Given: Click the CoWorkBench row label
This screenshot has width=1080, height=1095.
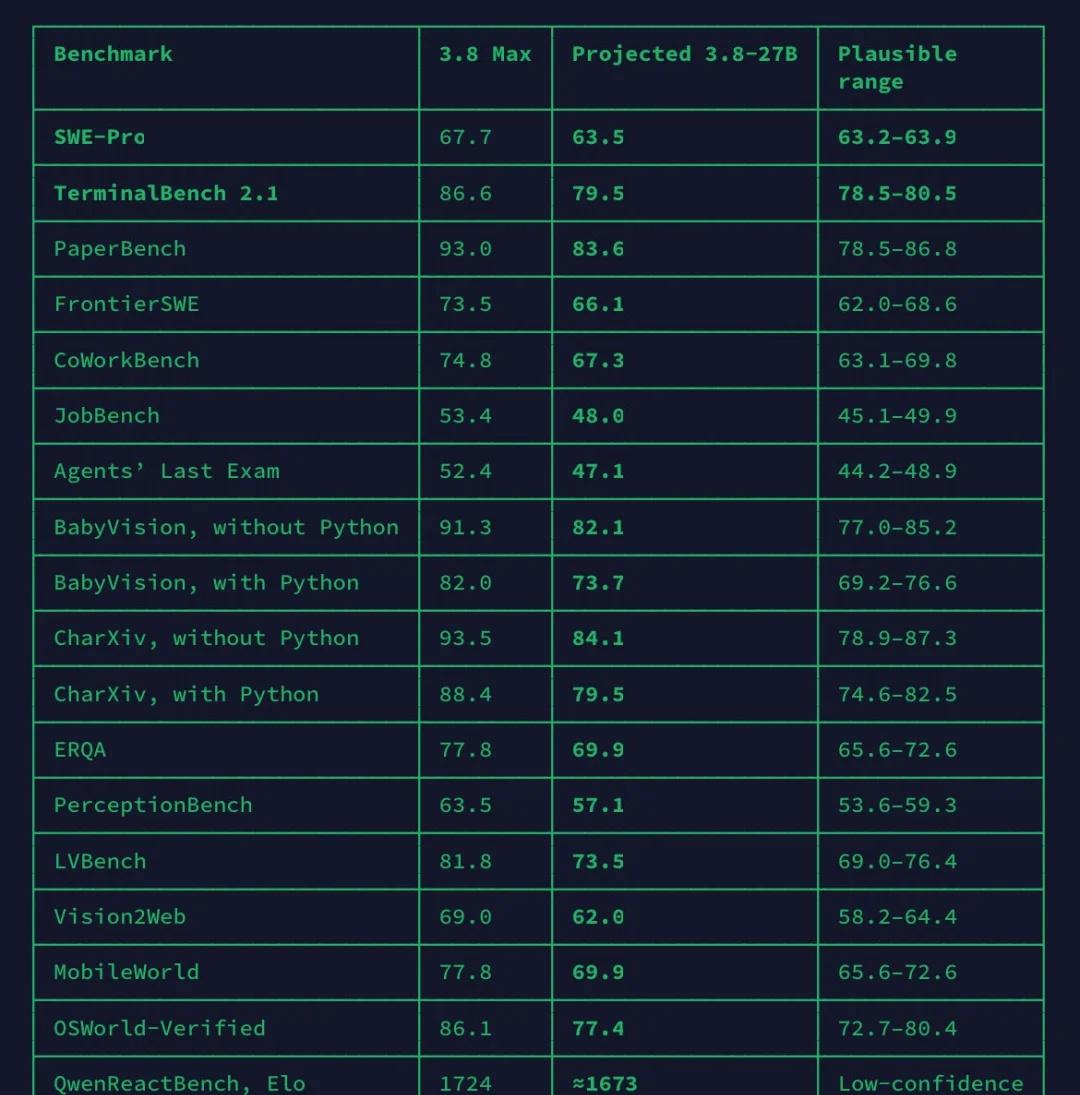Looking at the screenshot, I should coord(126,360).
